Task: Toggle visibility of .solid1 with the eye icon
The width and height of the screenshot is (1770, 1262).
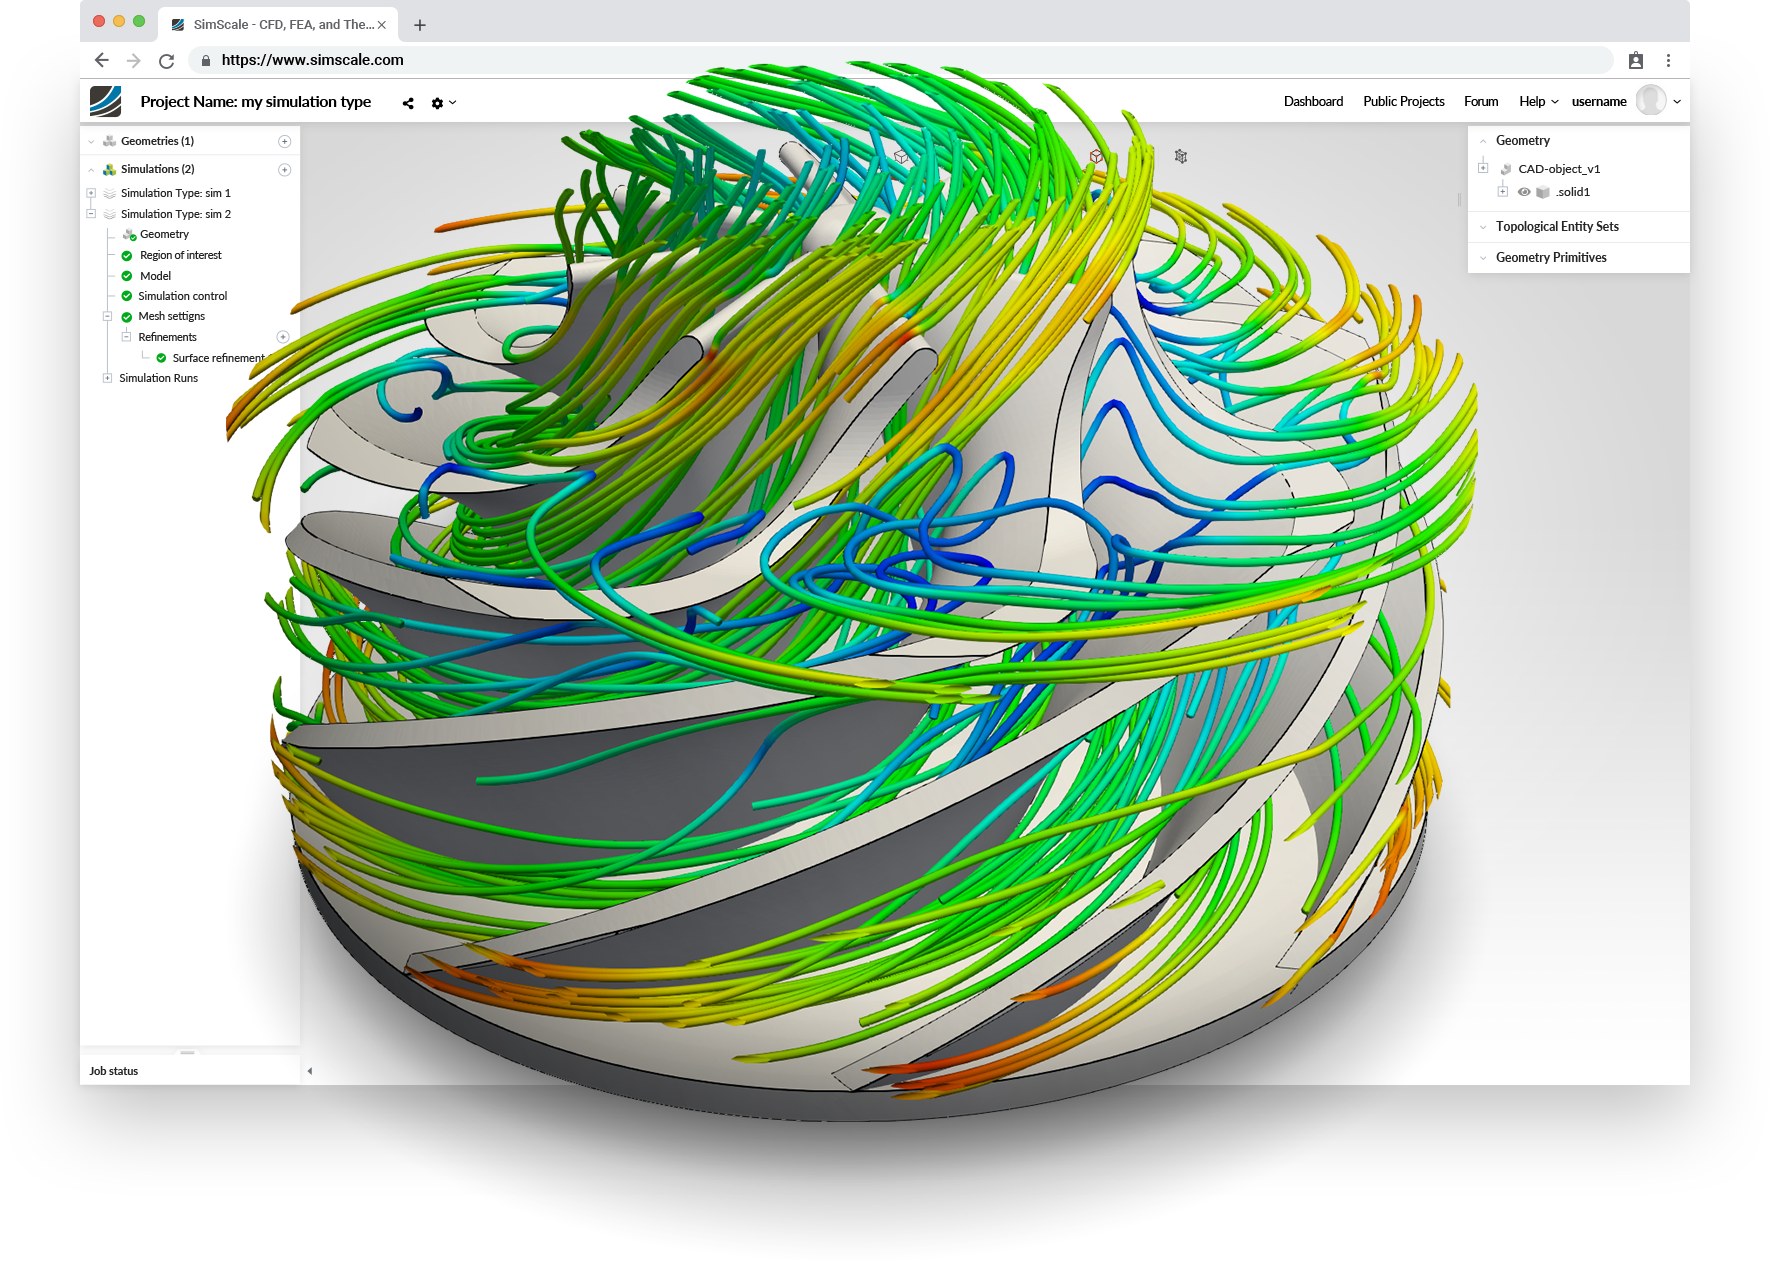Action: [x=1525, y=192]
